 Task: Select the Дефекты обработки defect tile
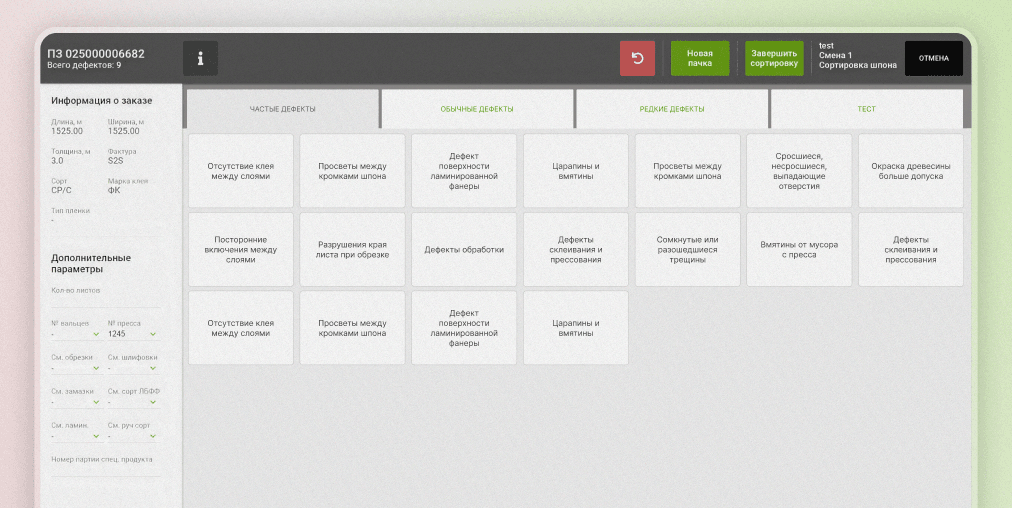click(464, 250)
